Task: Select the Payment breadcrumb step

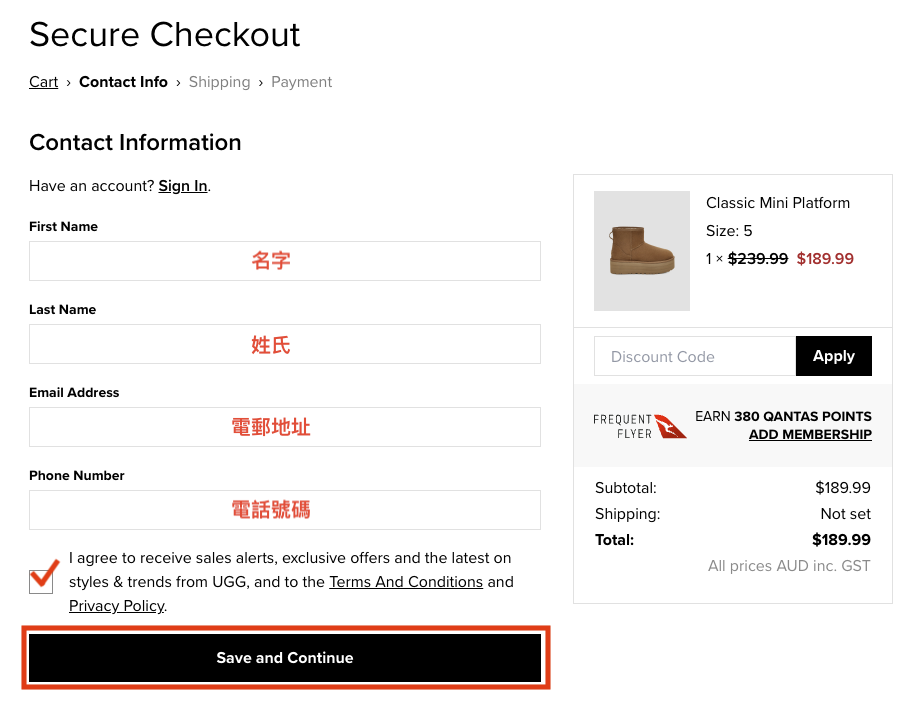Action: [x=301, y=82]
